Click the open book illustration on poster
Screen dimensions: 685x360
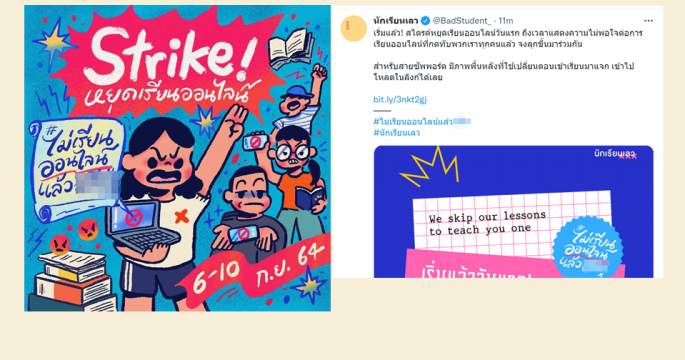click(x=291, y=48)
